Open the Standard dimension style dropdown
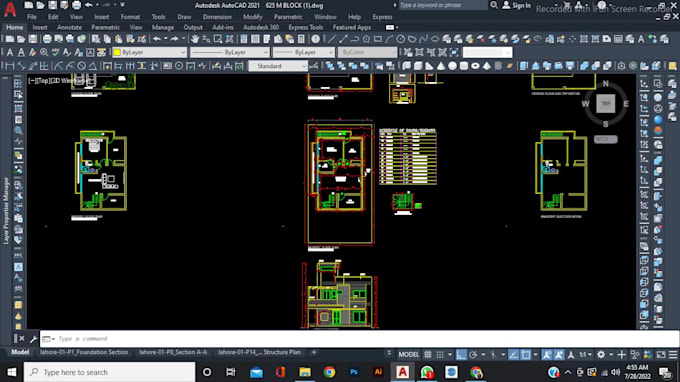680x382 pixels. (278, 66)
